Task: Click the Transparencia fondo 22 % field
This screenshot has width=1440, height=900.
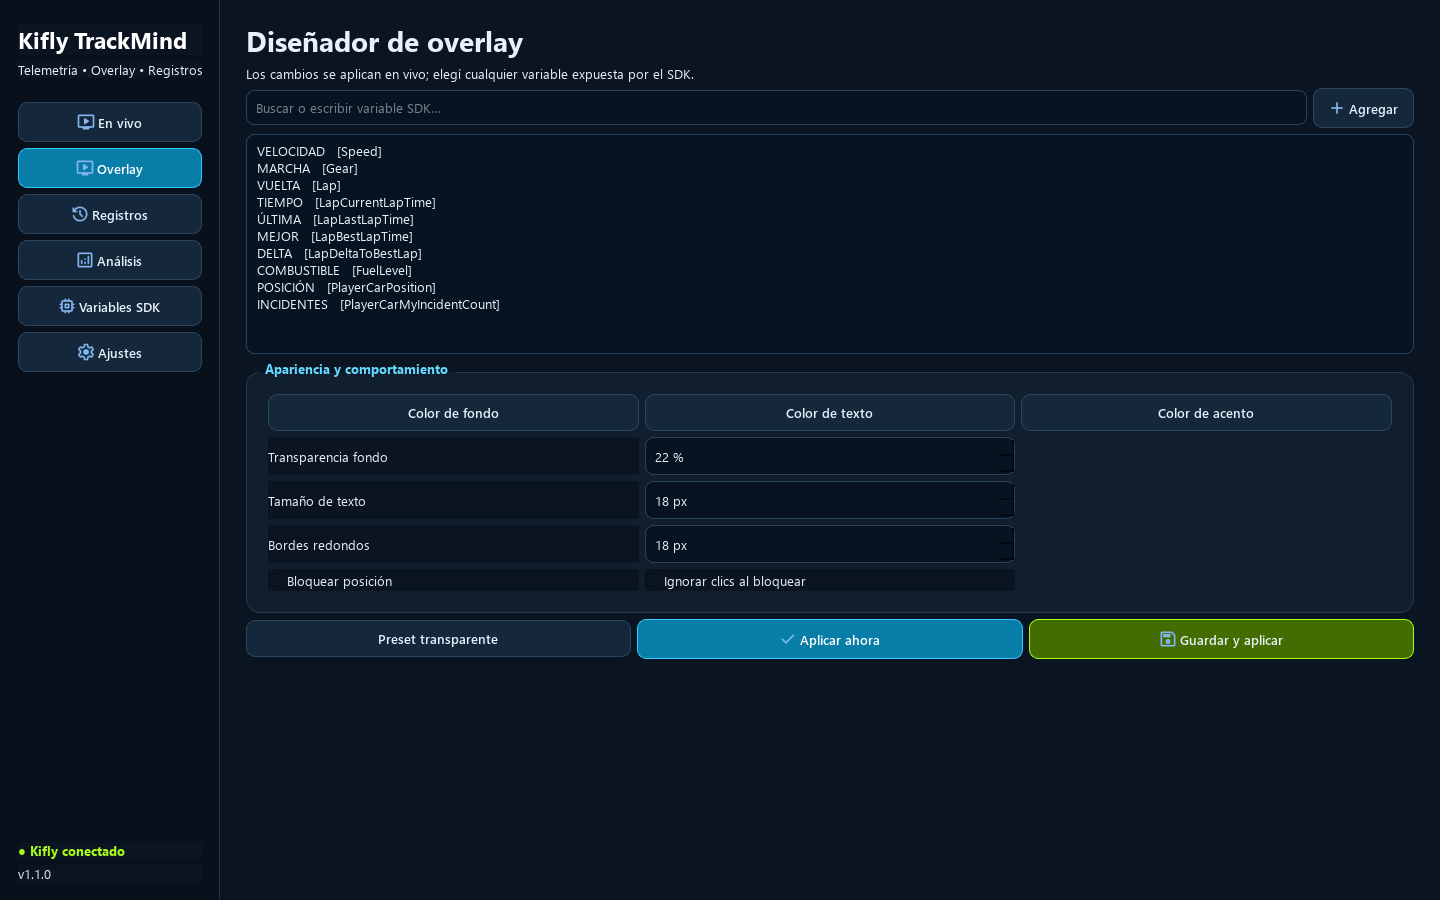Action: pyautogui.click(x=829, y=457)
